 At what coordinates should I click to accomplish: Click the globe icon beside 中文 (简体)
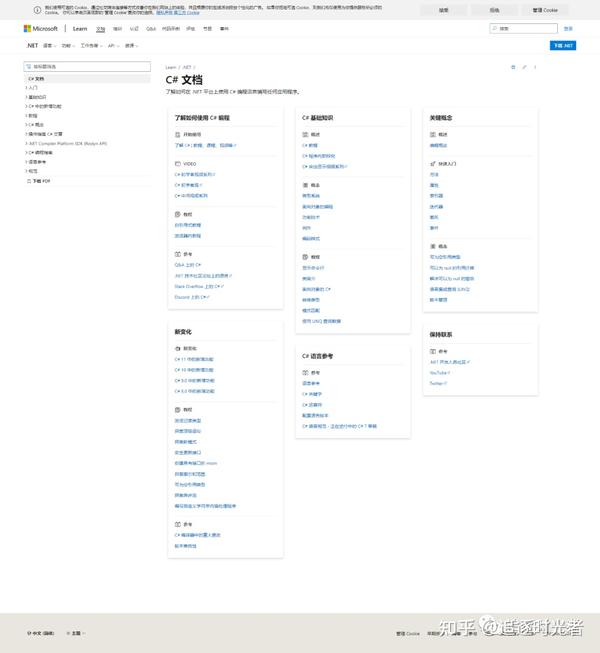[x=29, y=633]
